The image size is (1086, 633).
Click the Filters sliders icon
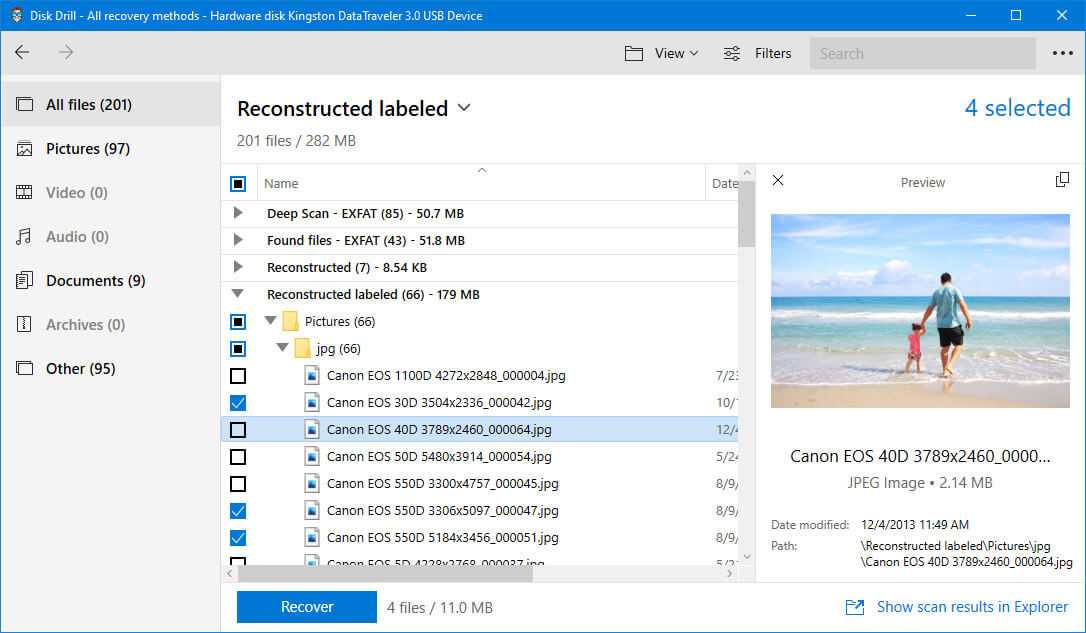point(732,53)
